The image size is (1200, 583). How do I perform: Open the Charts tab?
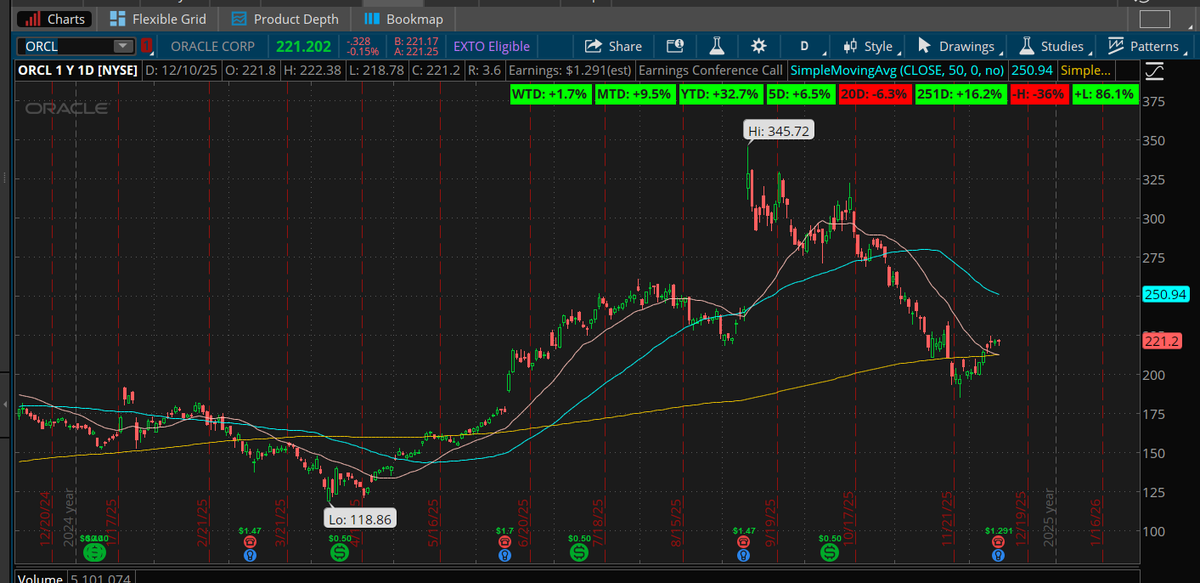click(x=56, y=19)
